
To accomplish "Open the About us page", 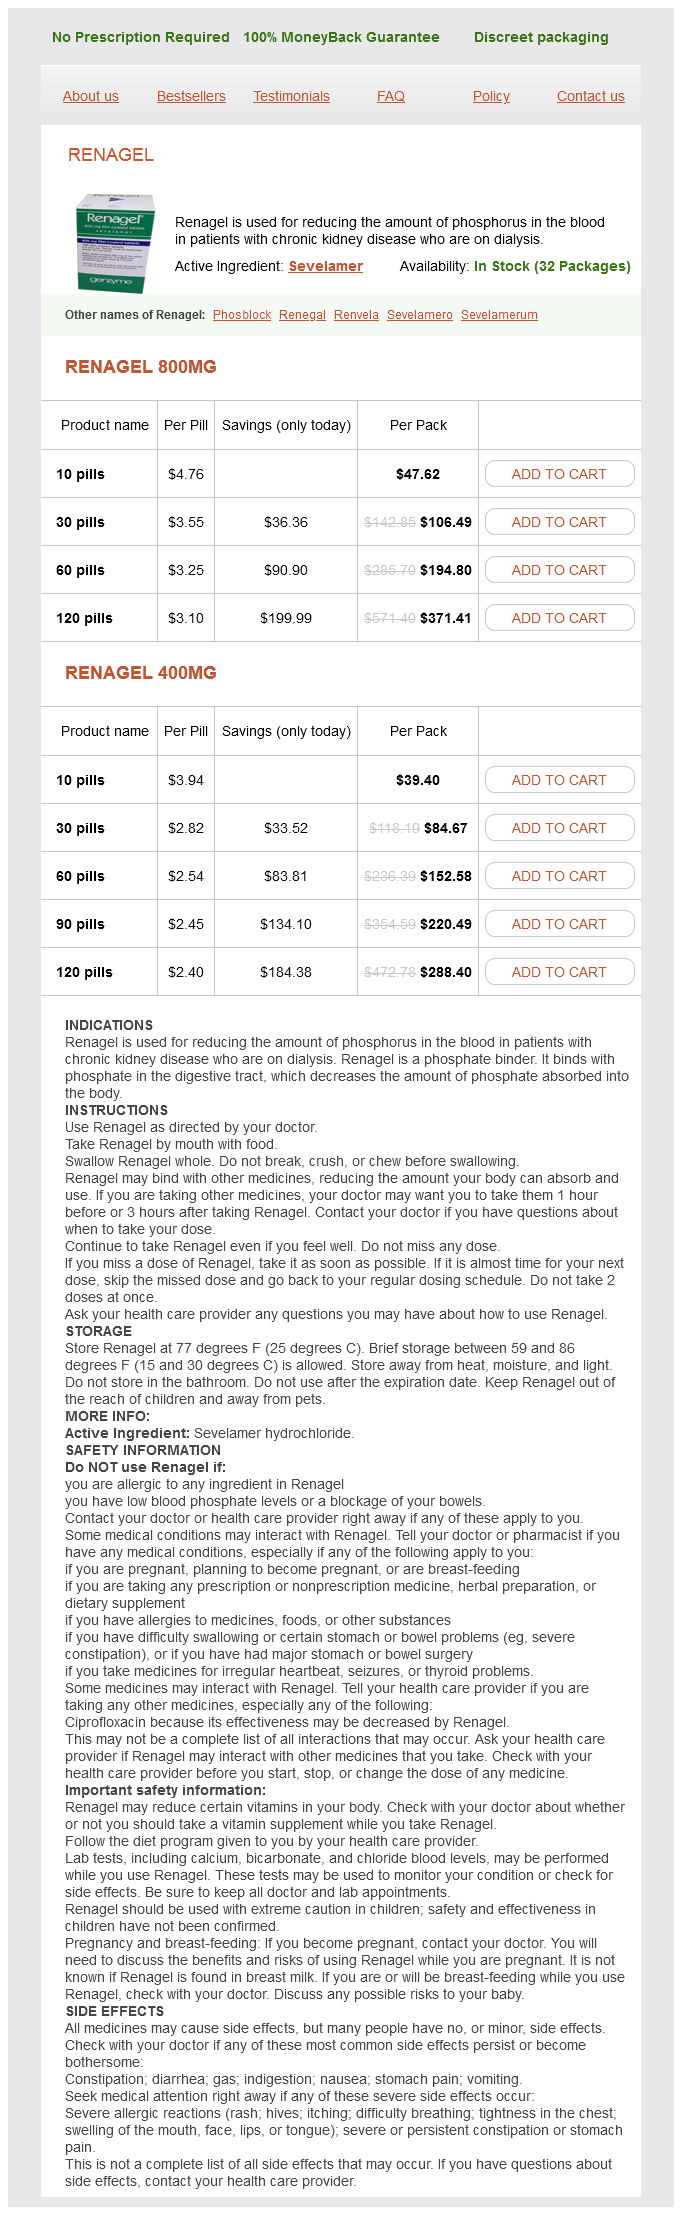I will 91,96.
